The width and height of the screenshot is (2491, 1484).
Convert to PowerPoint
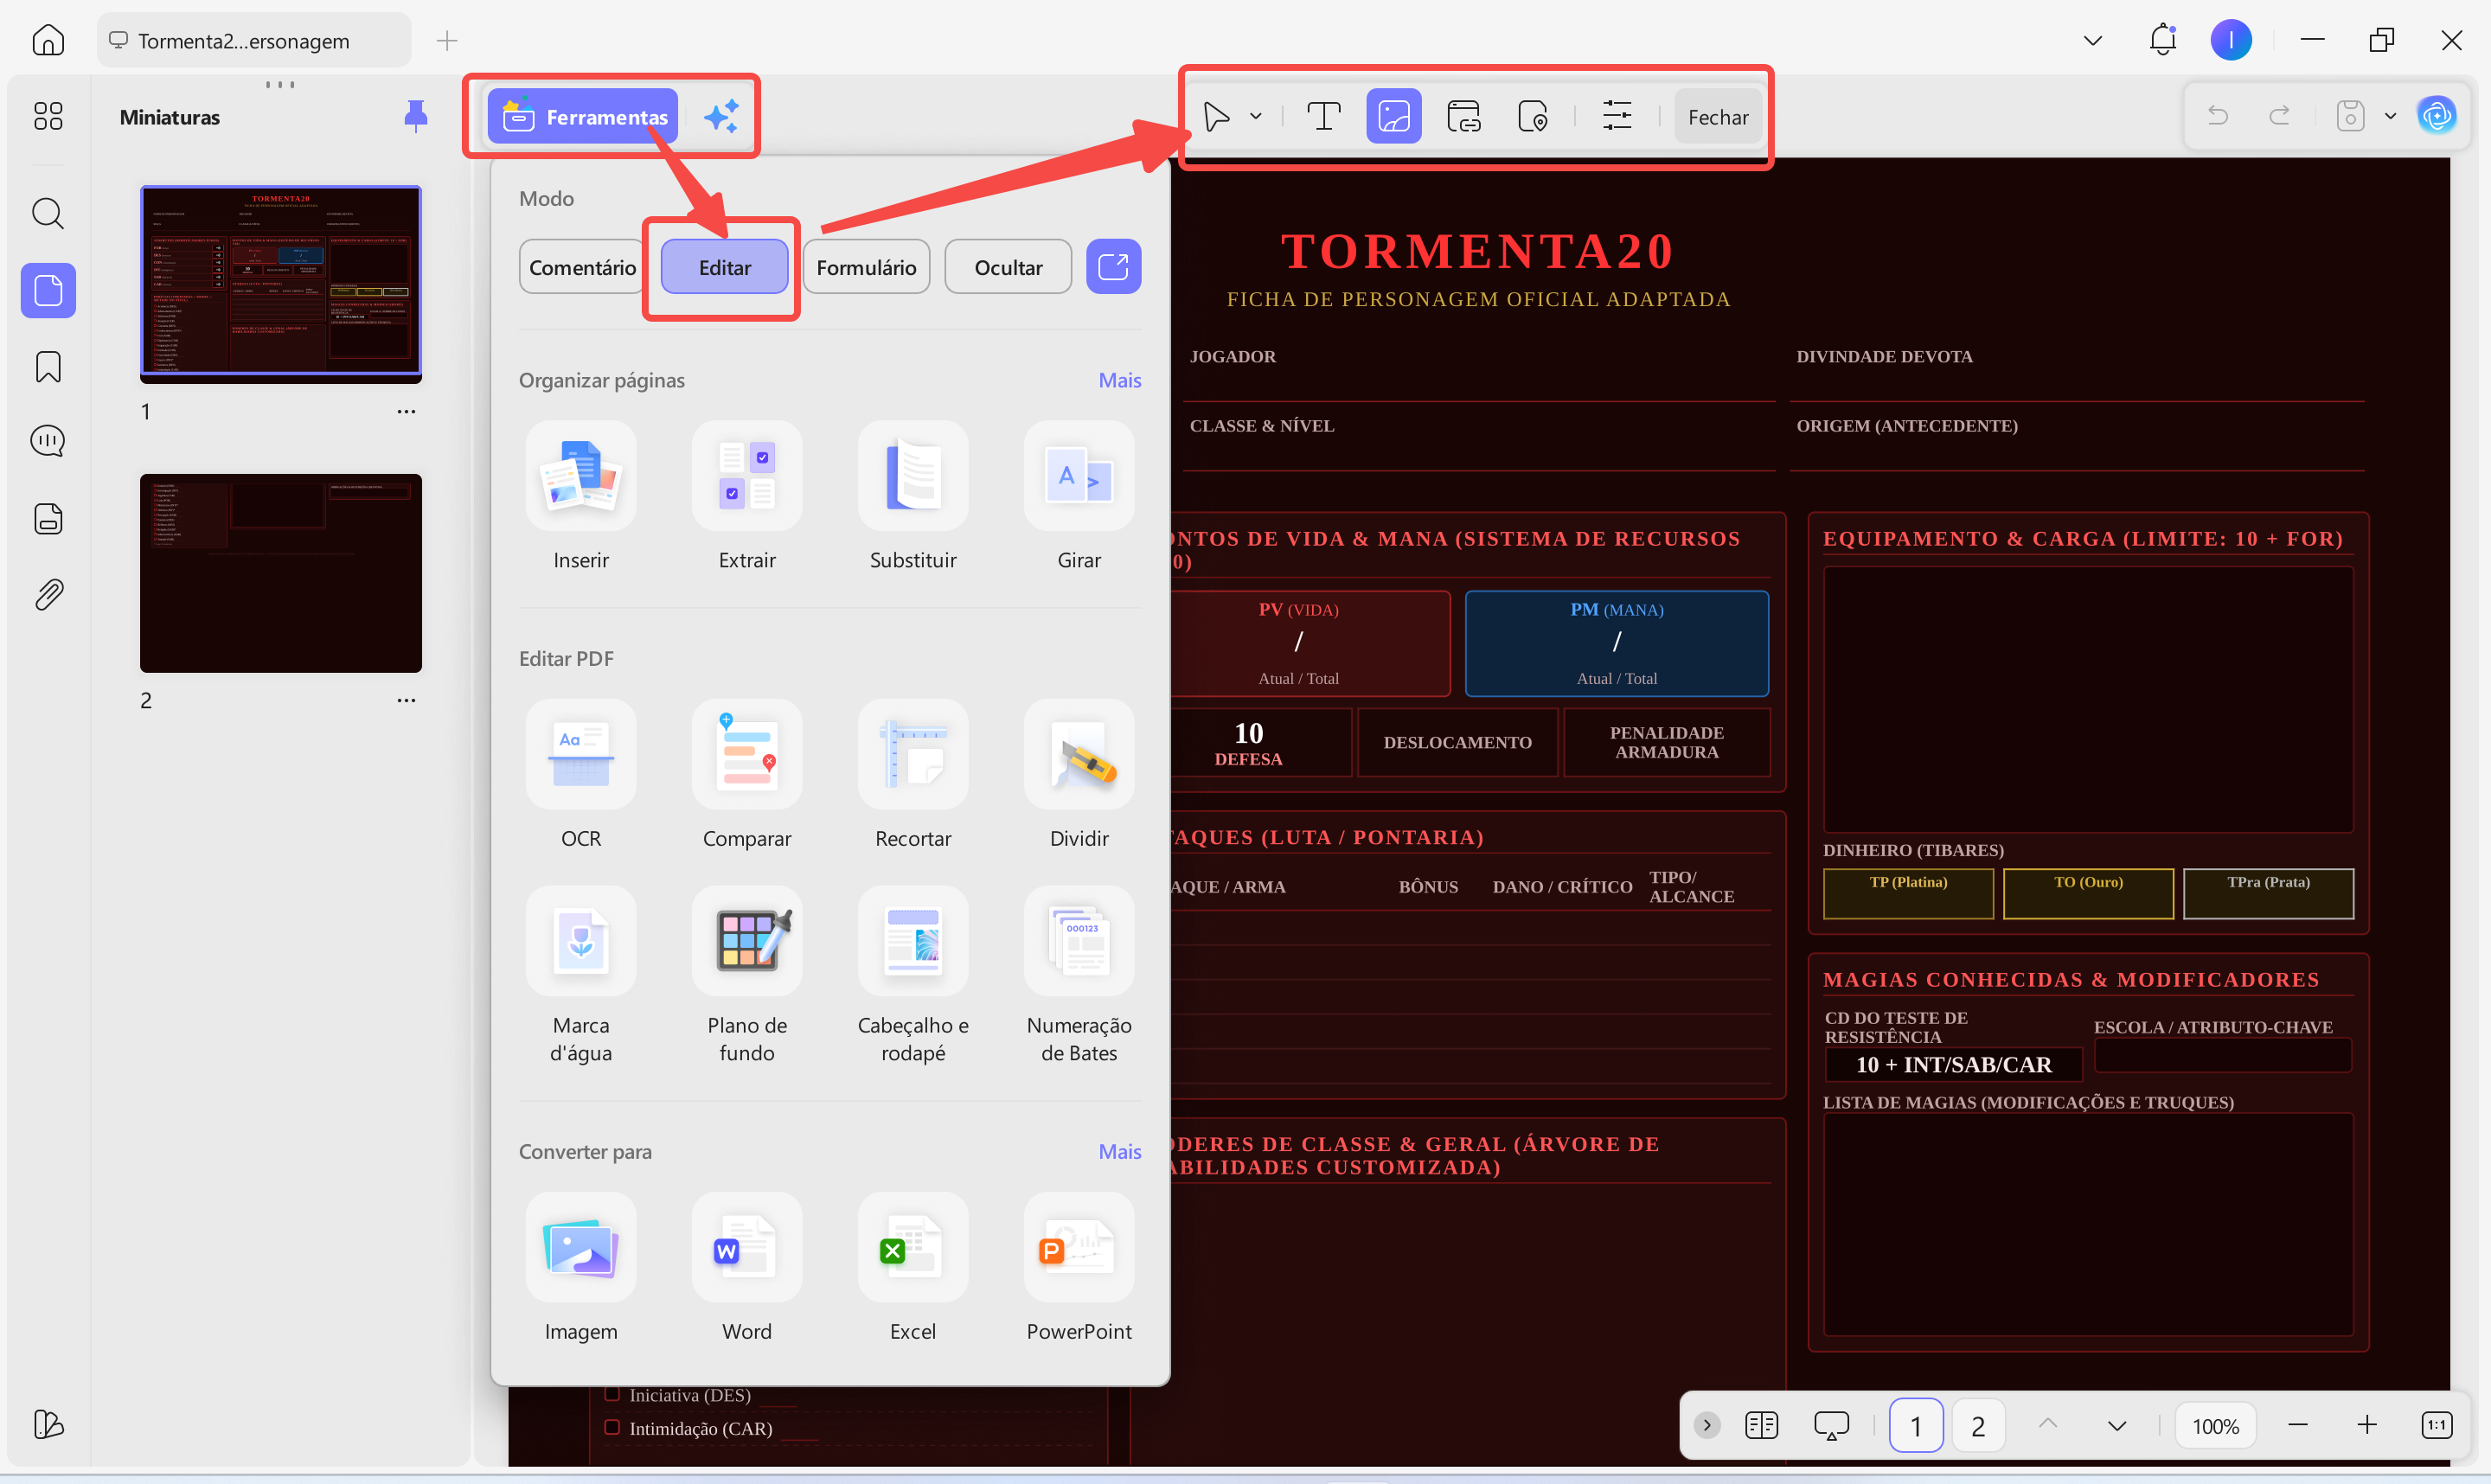1079,1247
